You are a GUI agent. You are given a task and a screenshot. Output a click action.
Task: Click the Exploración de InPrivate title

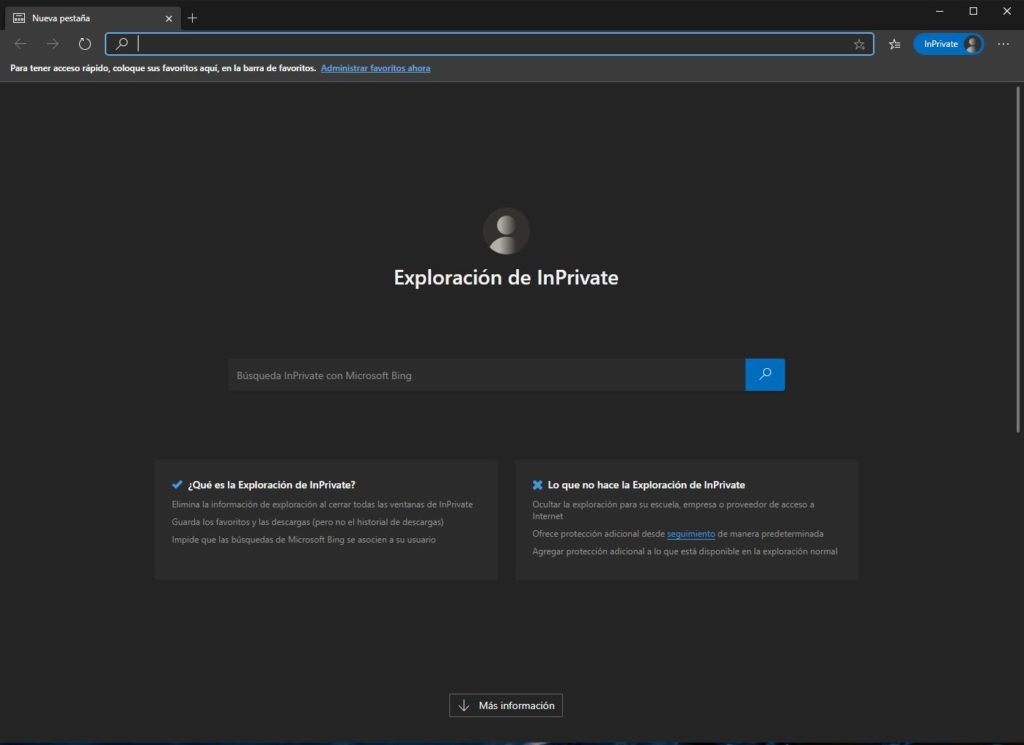[x=506, y=277]
